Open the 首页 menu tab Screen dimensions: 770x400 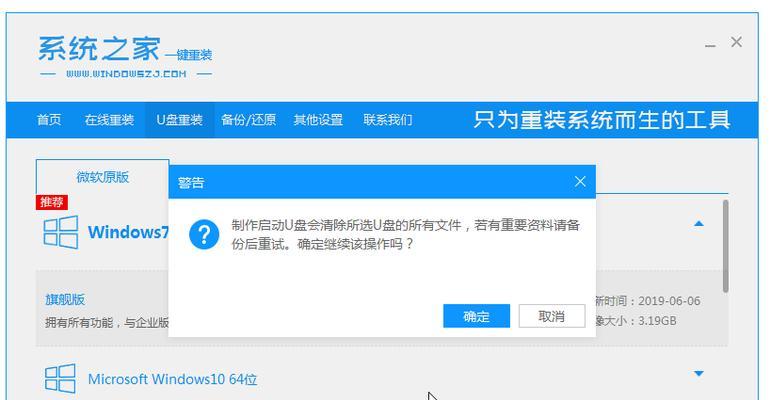pyautogui.click(x=49, y=120)
